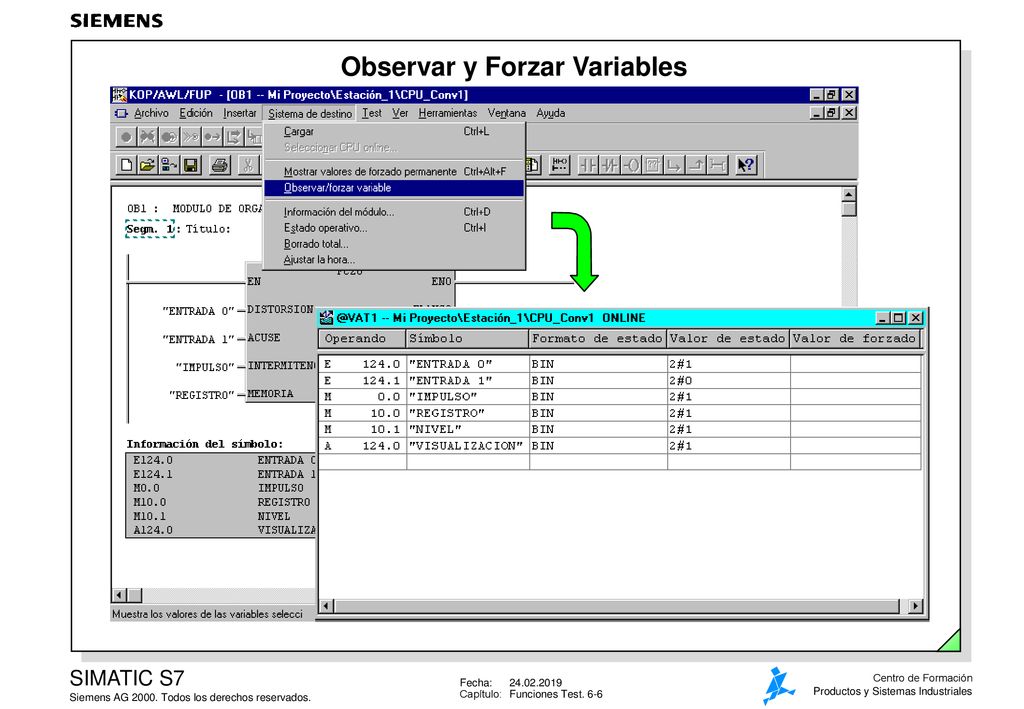Click the Save diskette toolbar icon

(x=191, y=165)
